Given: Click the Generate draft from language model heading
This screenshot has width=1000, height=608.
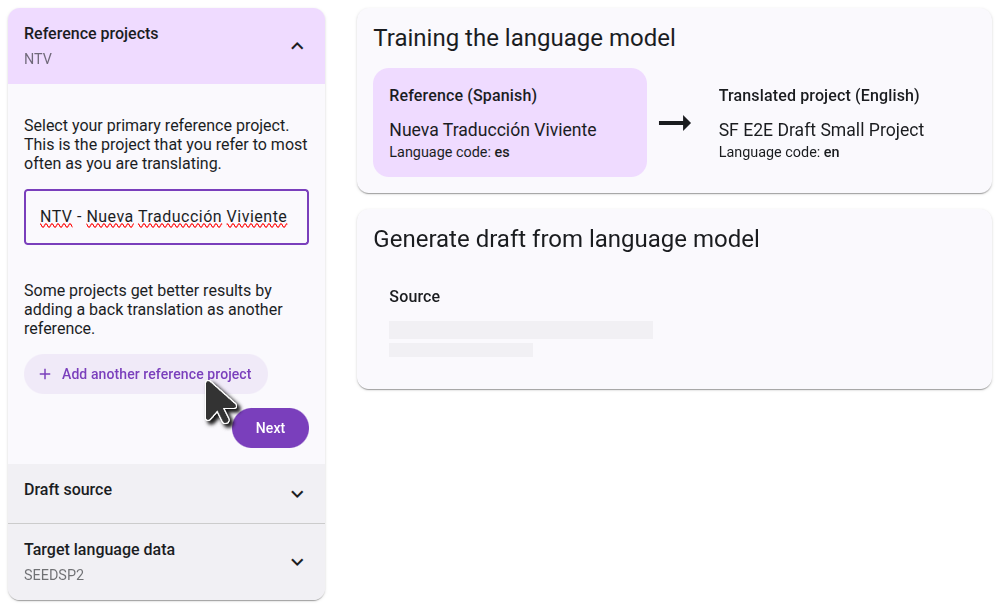Looking at the screenshot, I should click(x=566, y=239).
